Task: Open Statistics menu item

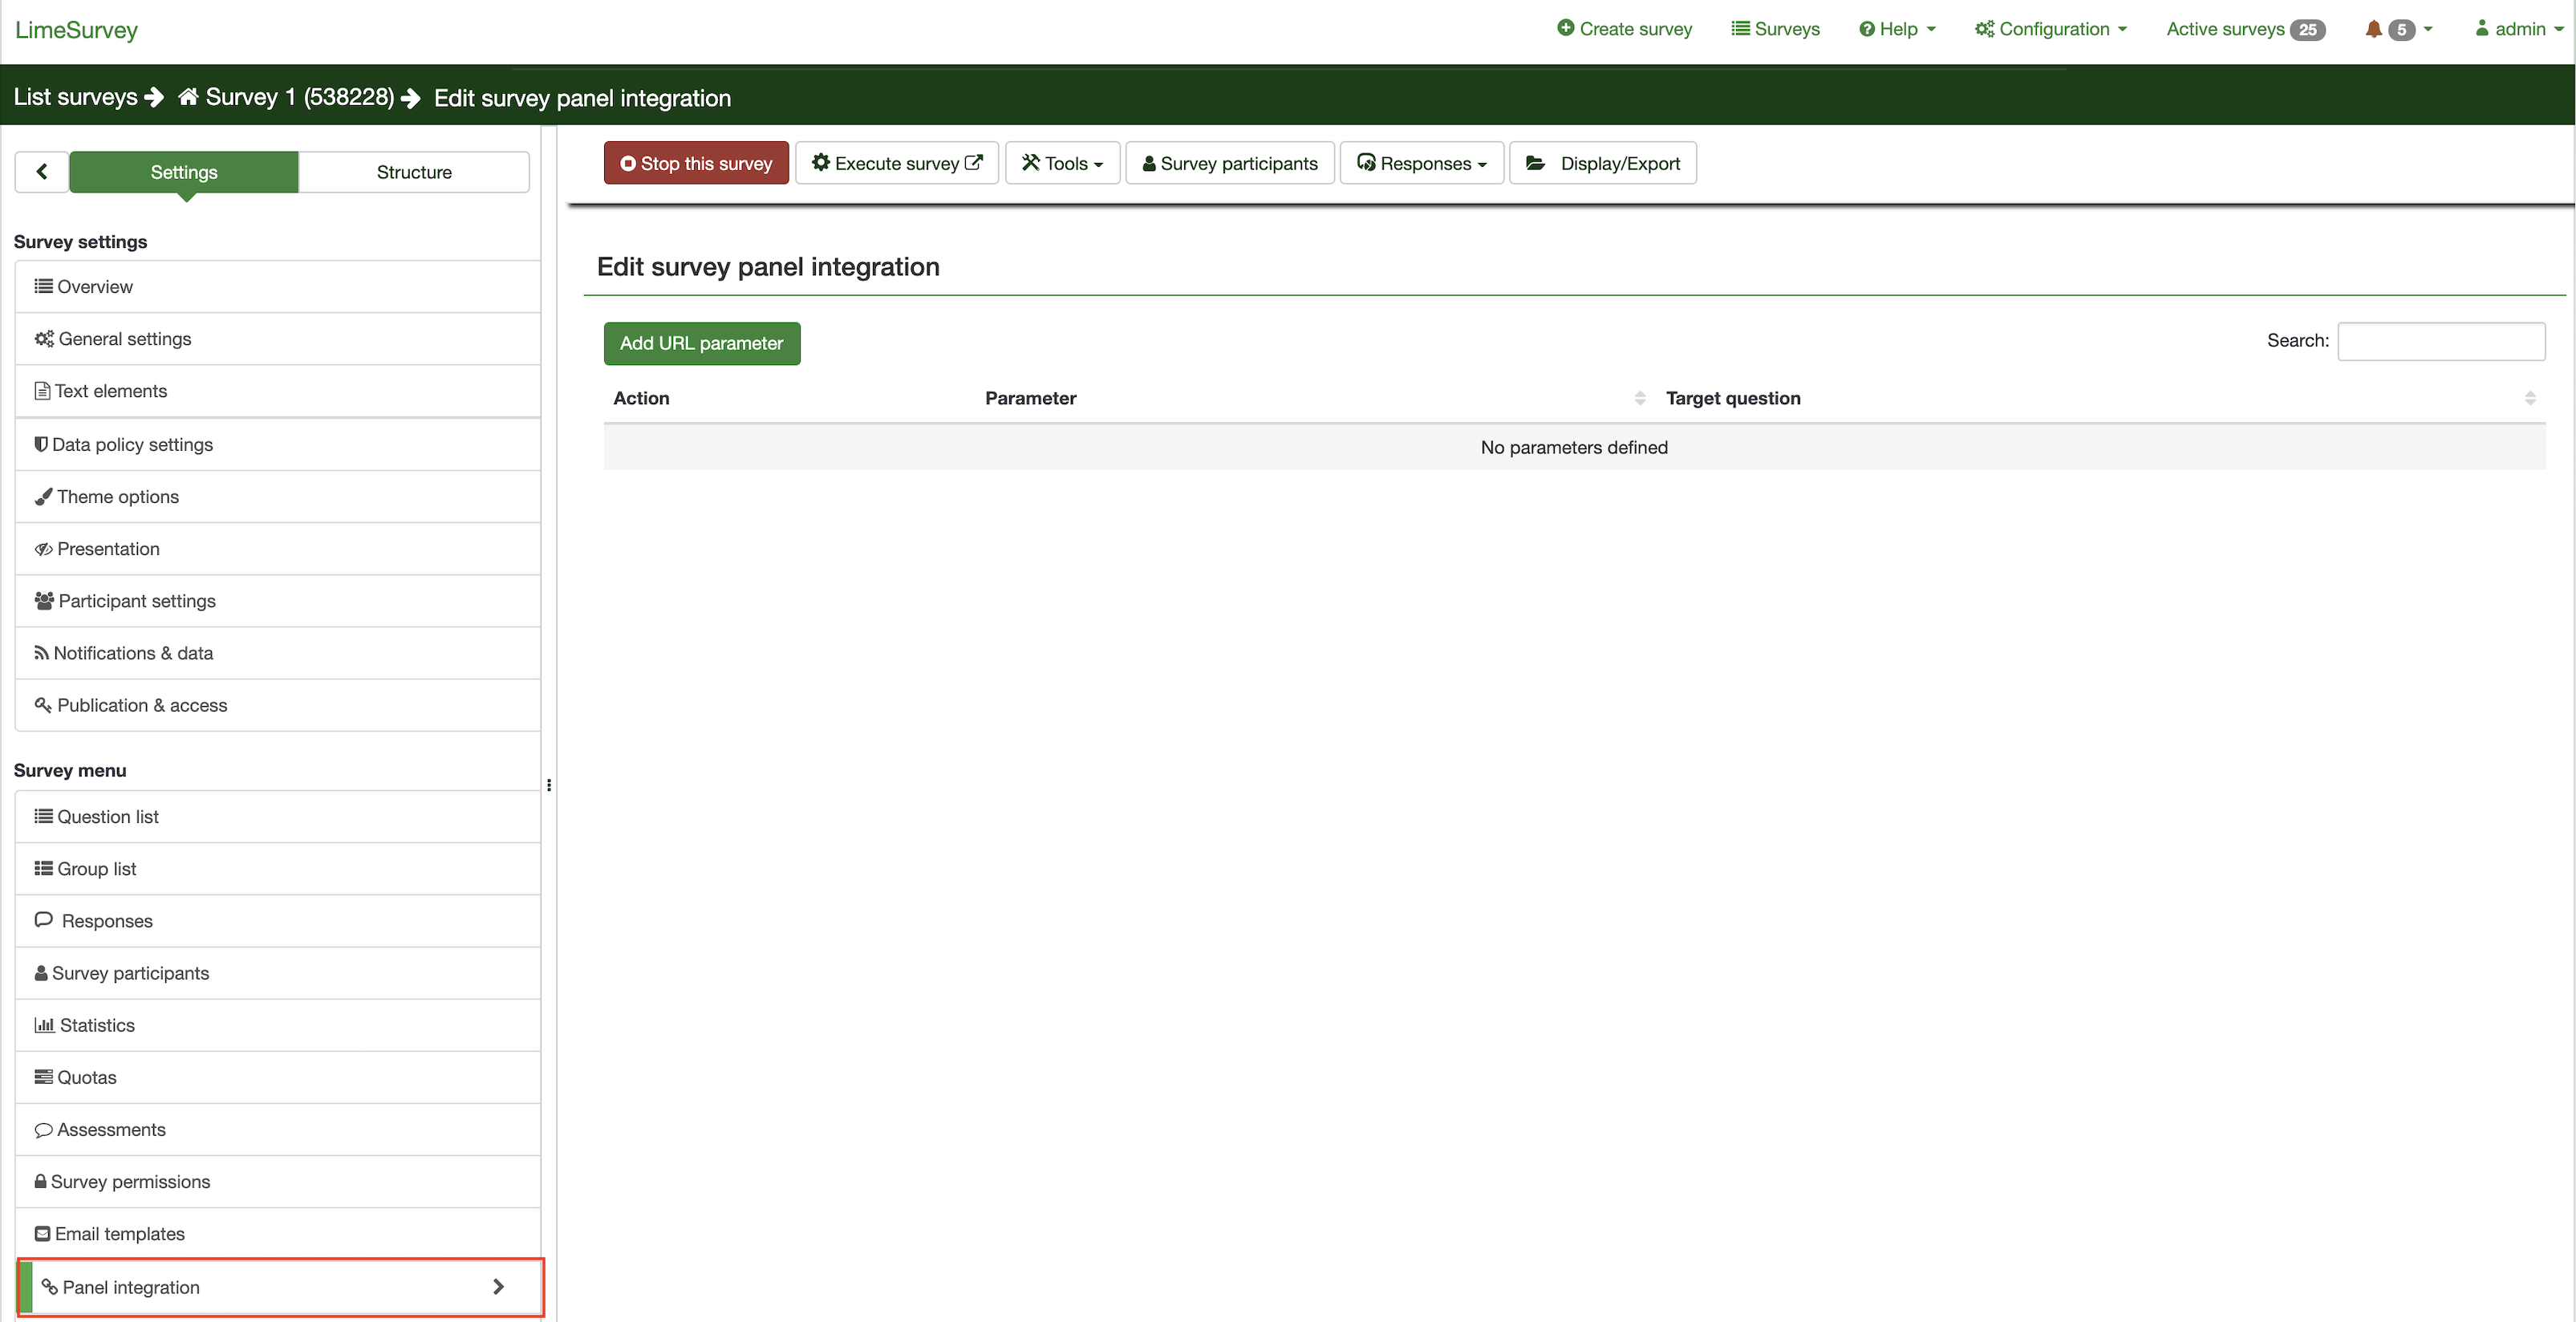Action: pos(278,1025)
